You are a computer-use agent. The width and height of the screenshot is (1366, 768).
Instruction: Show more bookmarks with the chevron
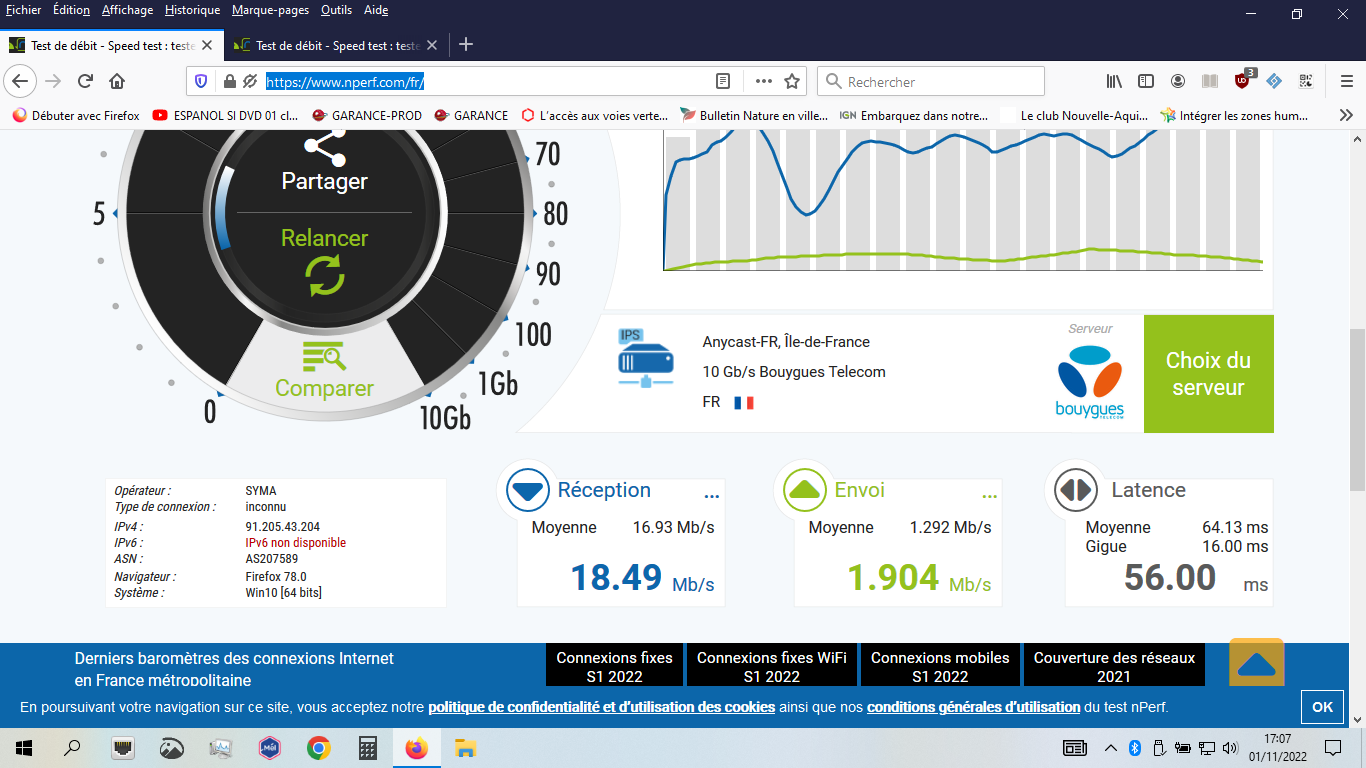click(1346, 115)
